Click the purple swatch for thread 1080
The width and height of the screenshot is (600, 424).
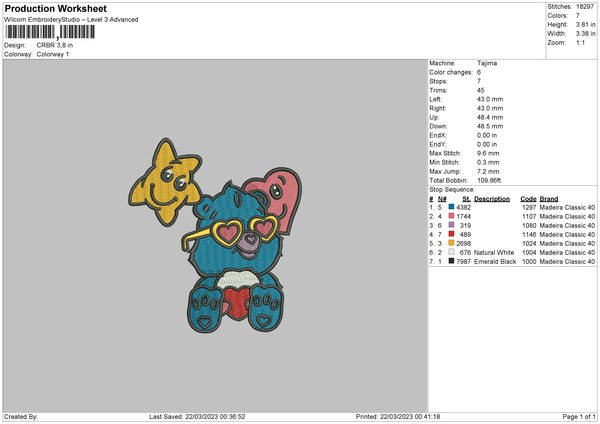click(x=451, y=225)
